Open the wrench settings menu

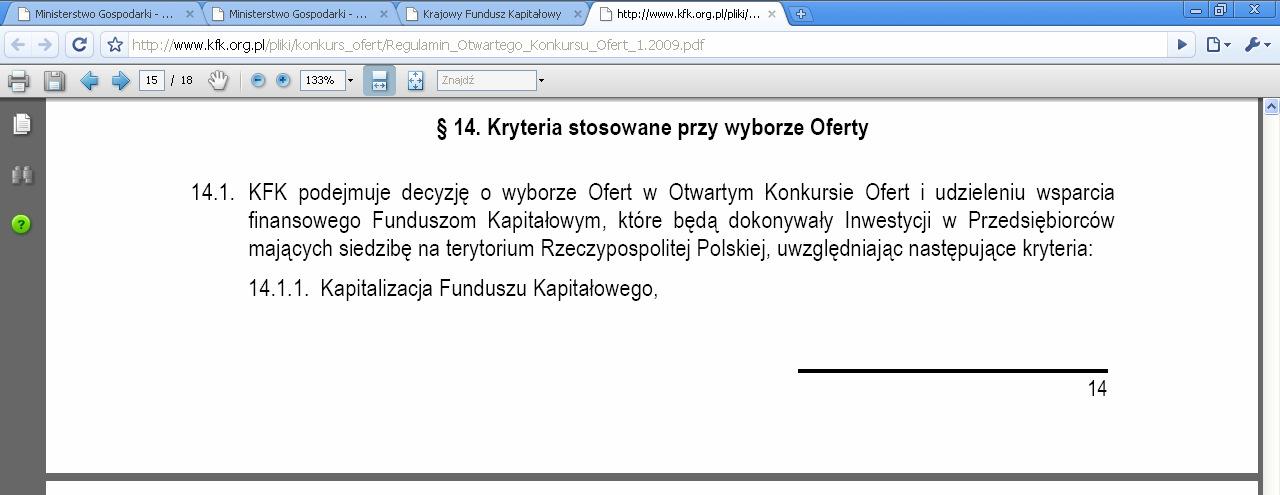coord(1257,45)
